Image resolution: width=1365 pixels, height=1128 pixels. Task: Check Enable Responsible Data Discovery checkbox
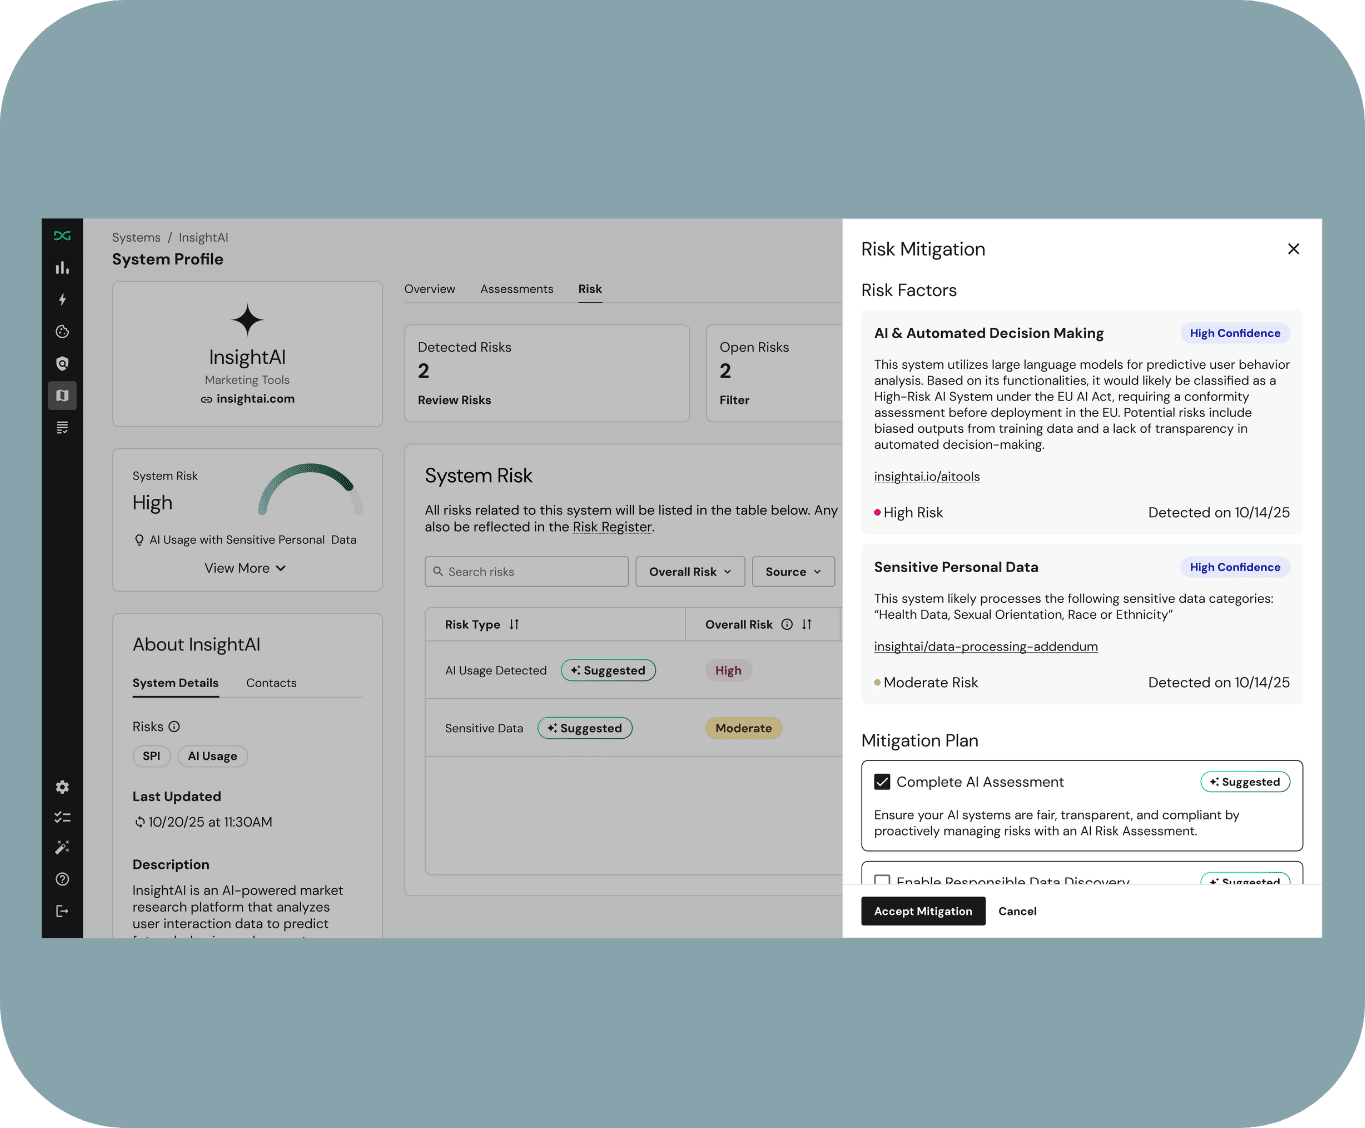click(882, 881)
